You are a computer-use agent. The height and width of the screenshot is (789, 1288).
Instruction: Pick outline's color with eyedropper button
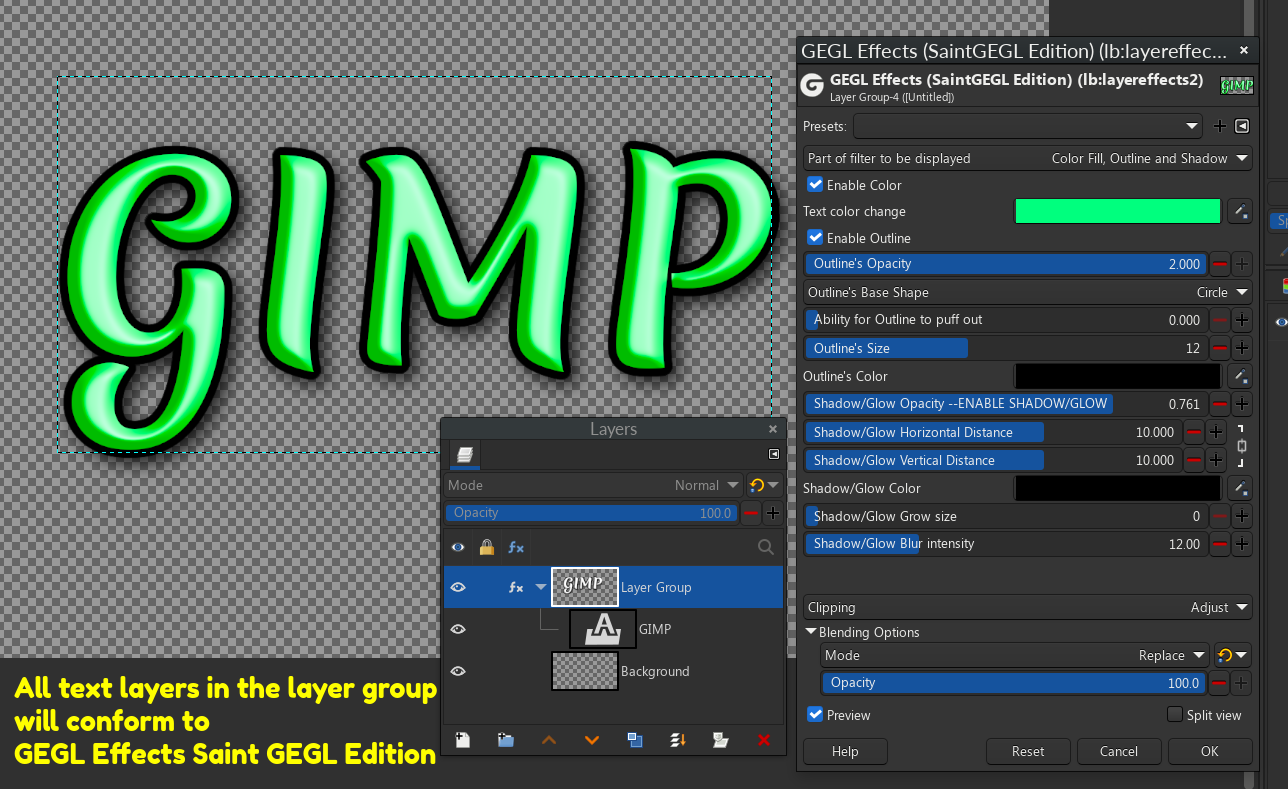(1240, 376)
